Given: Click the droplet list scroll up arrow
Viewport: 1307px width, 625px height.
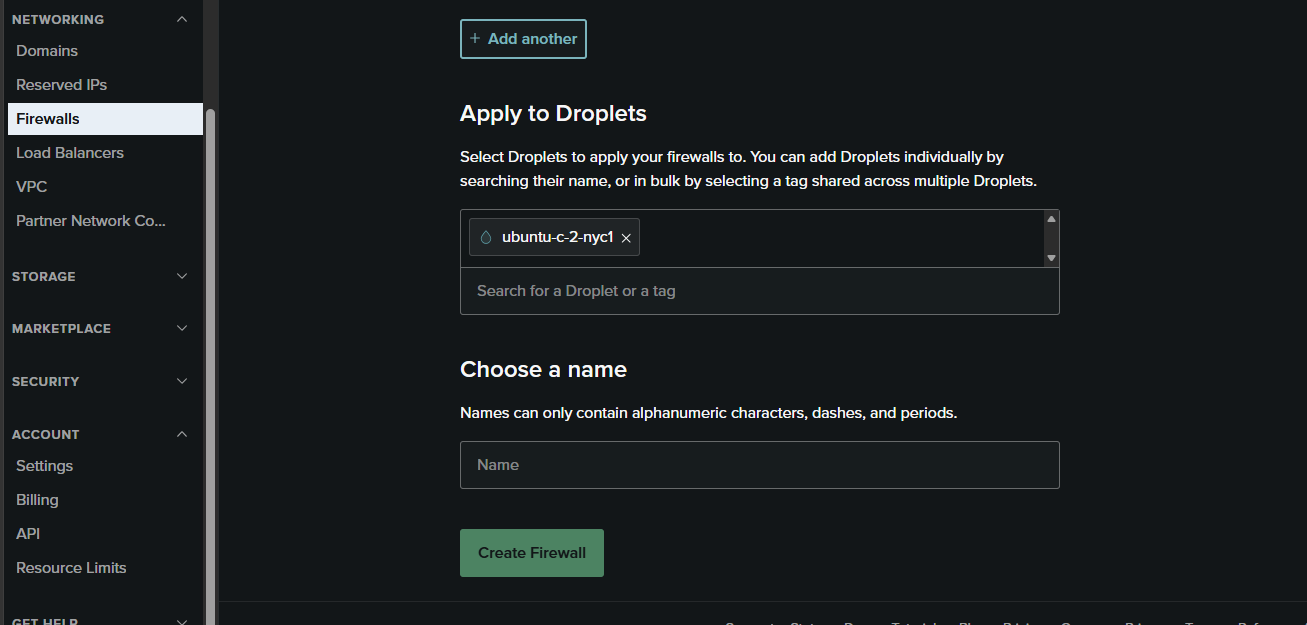Looking at the screenshot, I should (1051, 219).
